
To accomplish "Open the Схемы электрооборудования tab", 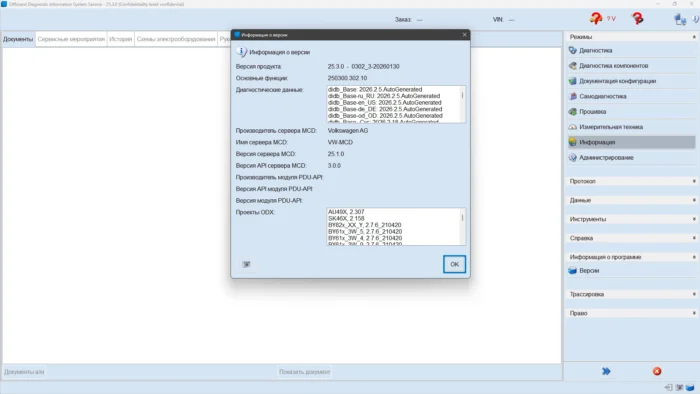I will point(176,39).
